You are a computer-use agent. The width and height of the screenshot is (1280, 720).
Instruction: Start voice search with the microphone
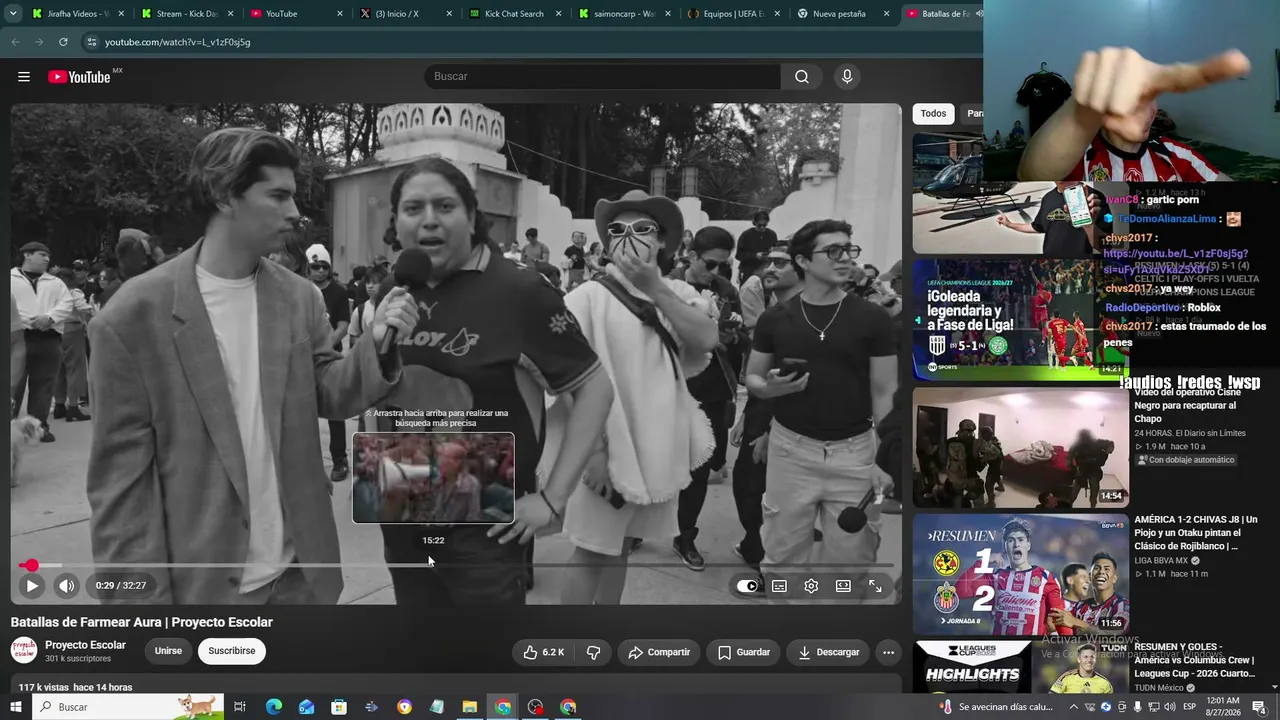pyautogui.click(x=847, y=77)
